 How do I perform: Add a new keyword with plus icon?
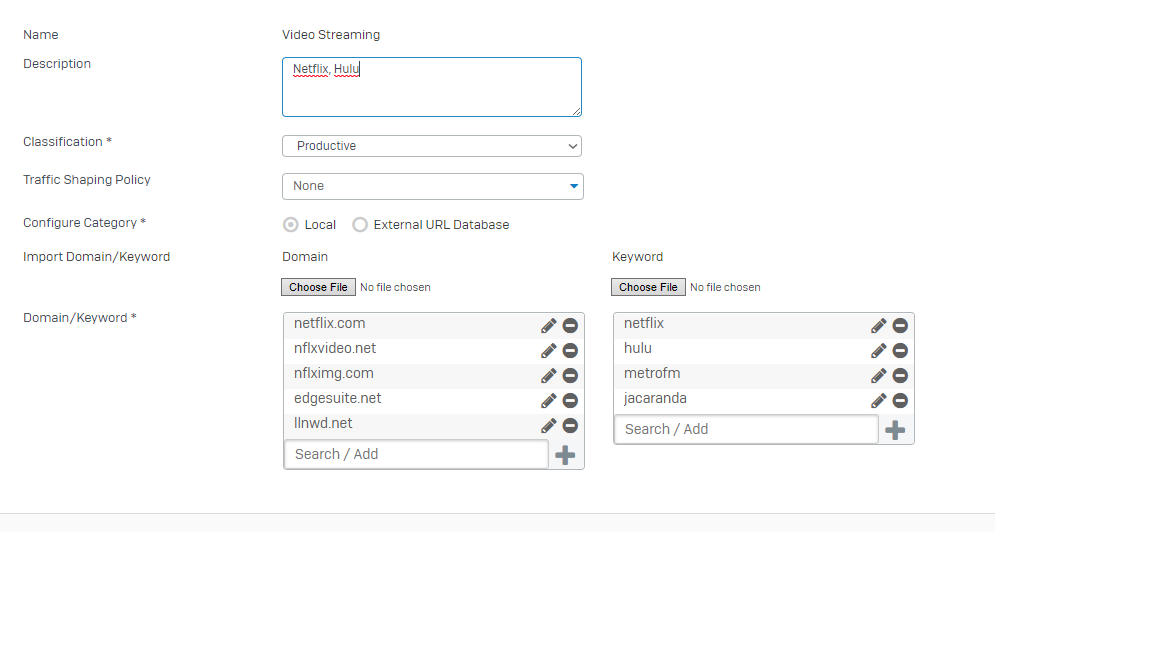(895, 430)
